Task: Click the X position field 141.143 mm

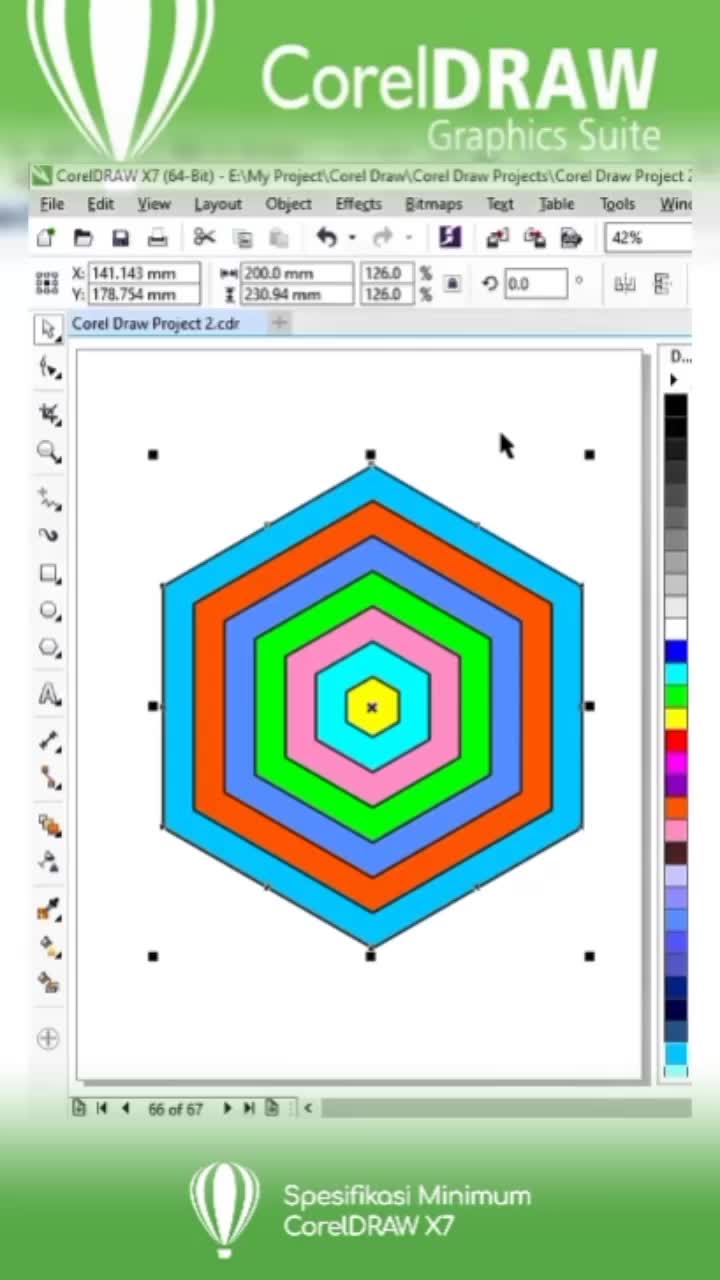Action: tap(144, 273)
